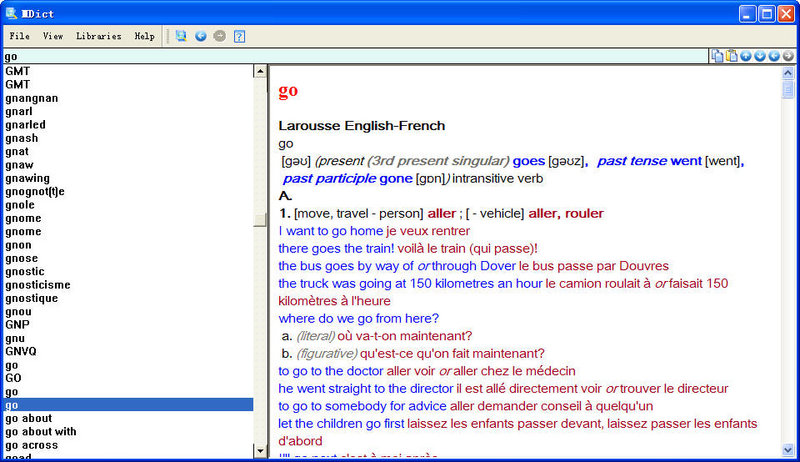Open the Libraries menu
The image size is (800, 462).
pos(99,36)
